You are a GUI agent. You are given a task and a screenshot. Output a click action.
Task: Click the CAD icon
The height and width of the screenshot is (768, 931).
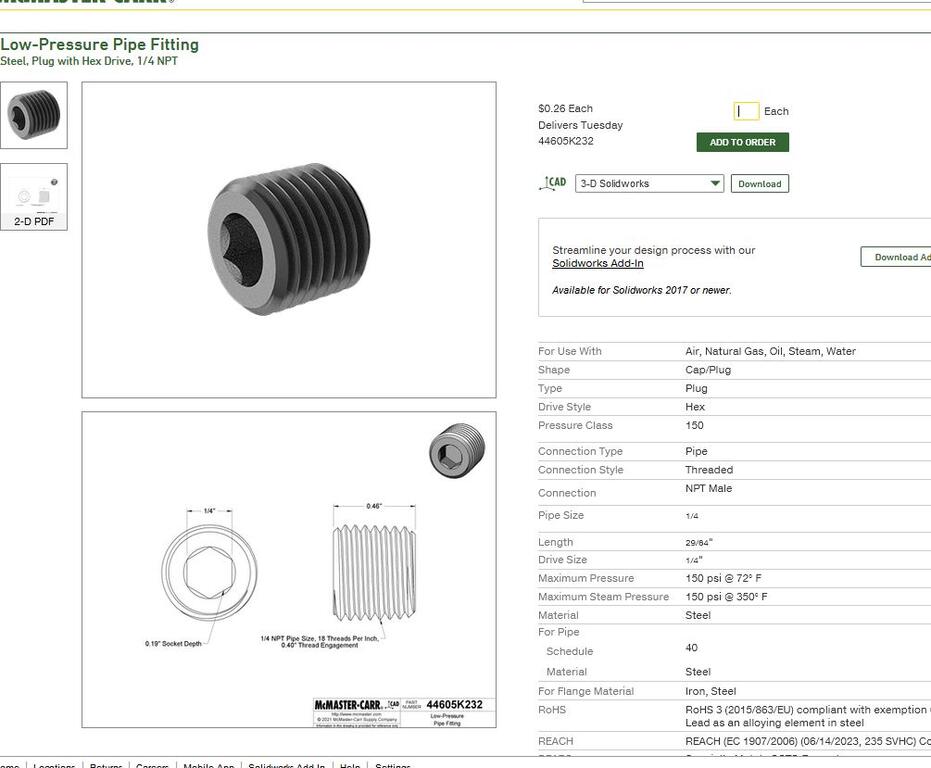553,183
